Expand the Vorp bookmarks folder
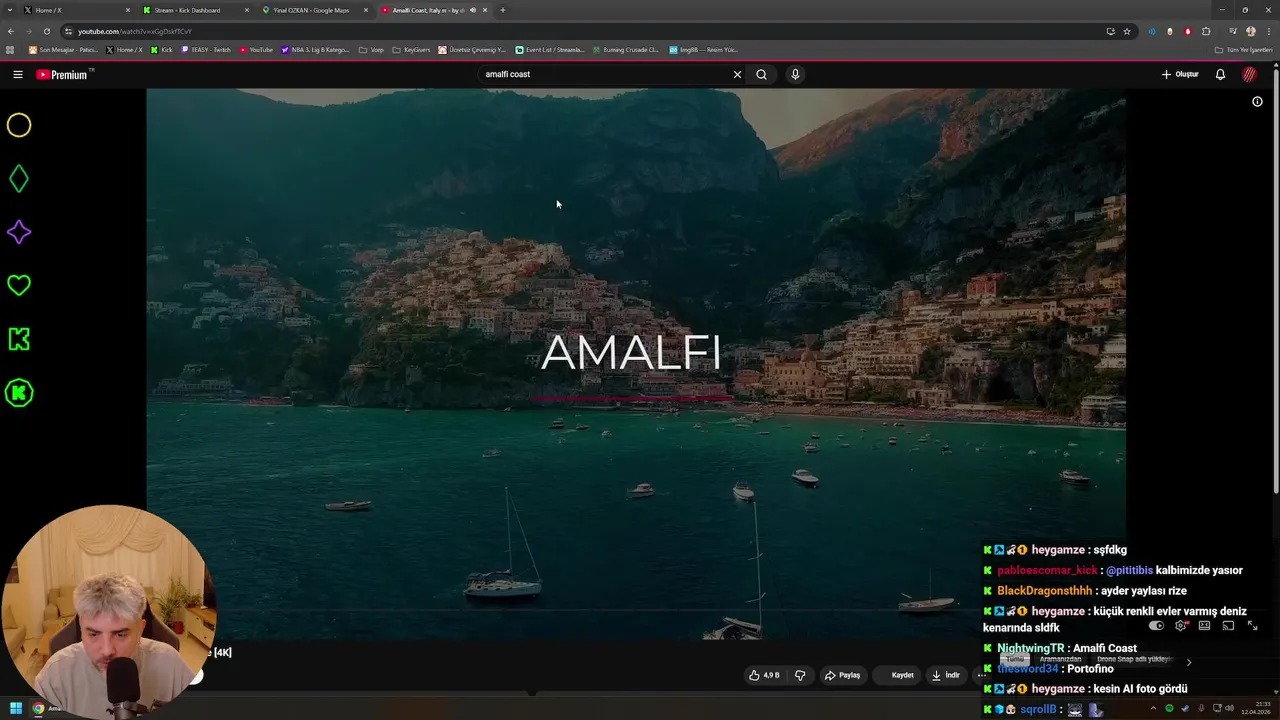 click(371, 49)
